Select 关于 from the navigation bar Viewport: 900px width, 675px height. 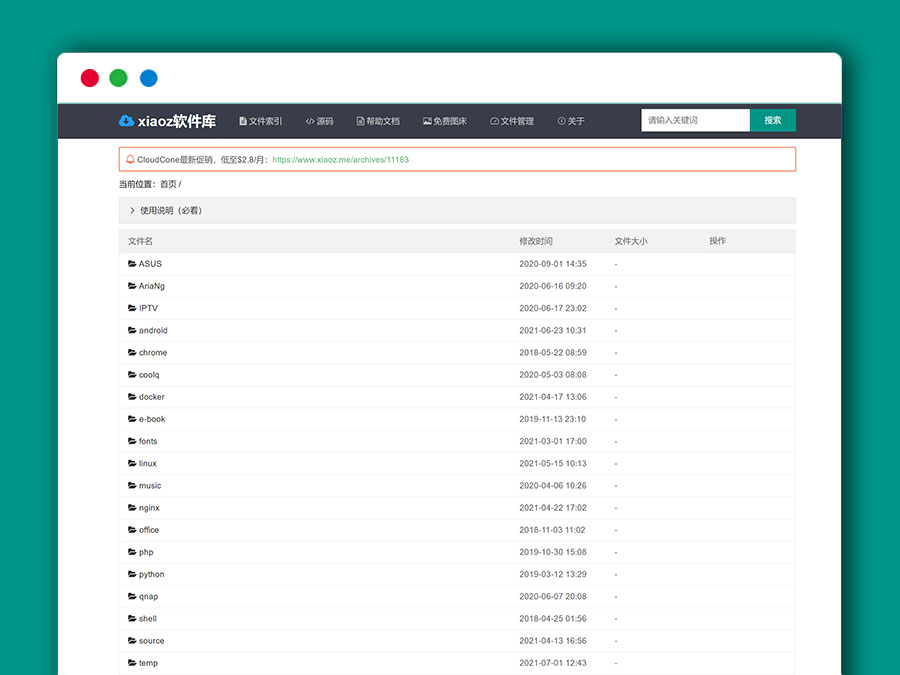(x=571, y=119)
